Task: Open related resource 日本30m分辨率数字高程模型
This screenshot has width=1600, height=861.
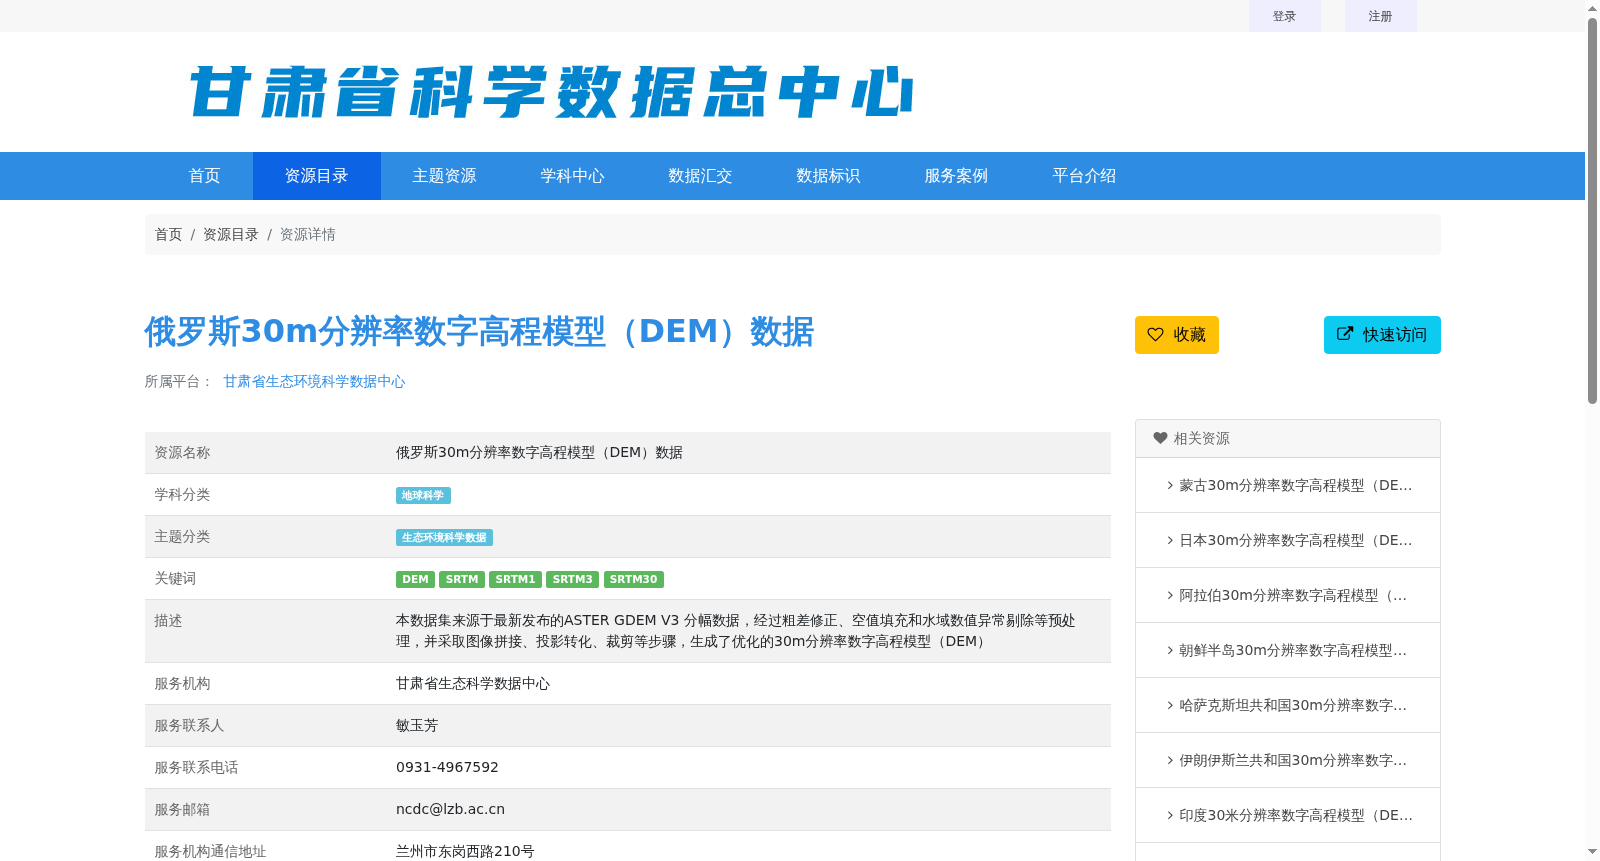Action: (1296, 540)
